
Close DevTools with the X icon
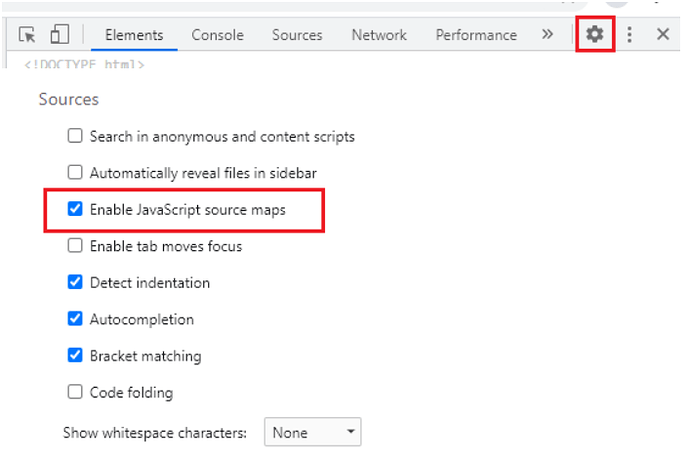(x=663, y=34)
